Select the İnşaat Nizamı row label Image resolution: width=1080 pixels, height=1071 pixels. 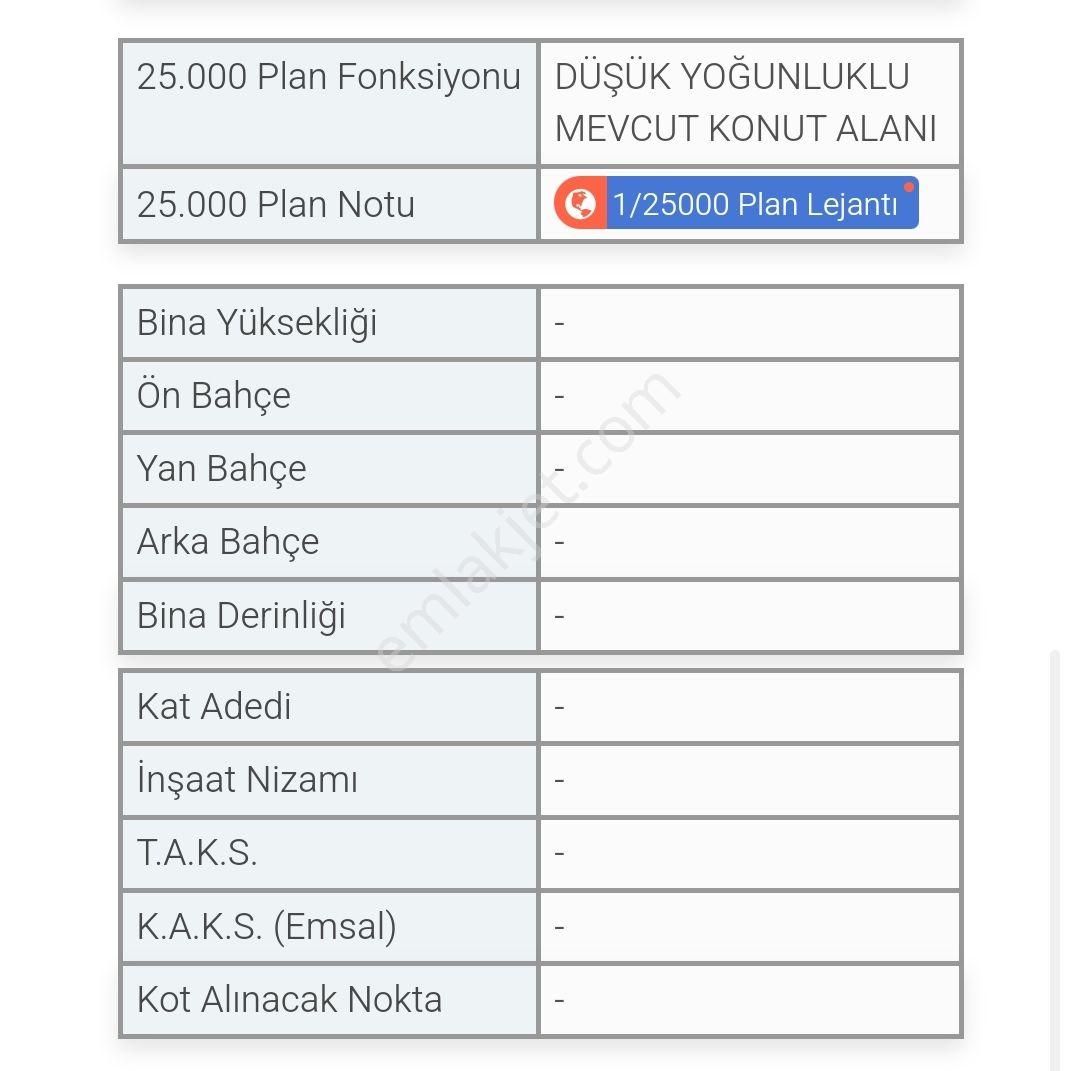pyautogui.click(x=247, y=780)
